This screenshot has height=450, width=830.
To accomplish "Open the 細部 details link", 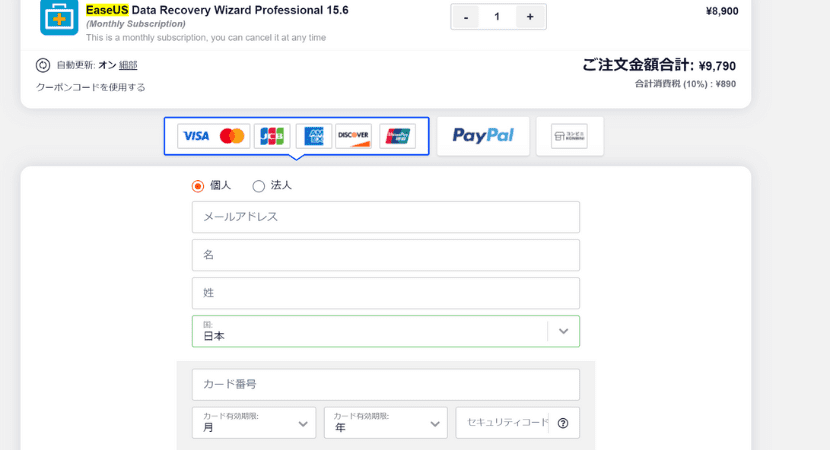I will pos(128,65).
